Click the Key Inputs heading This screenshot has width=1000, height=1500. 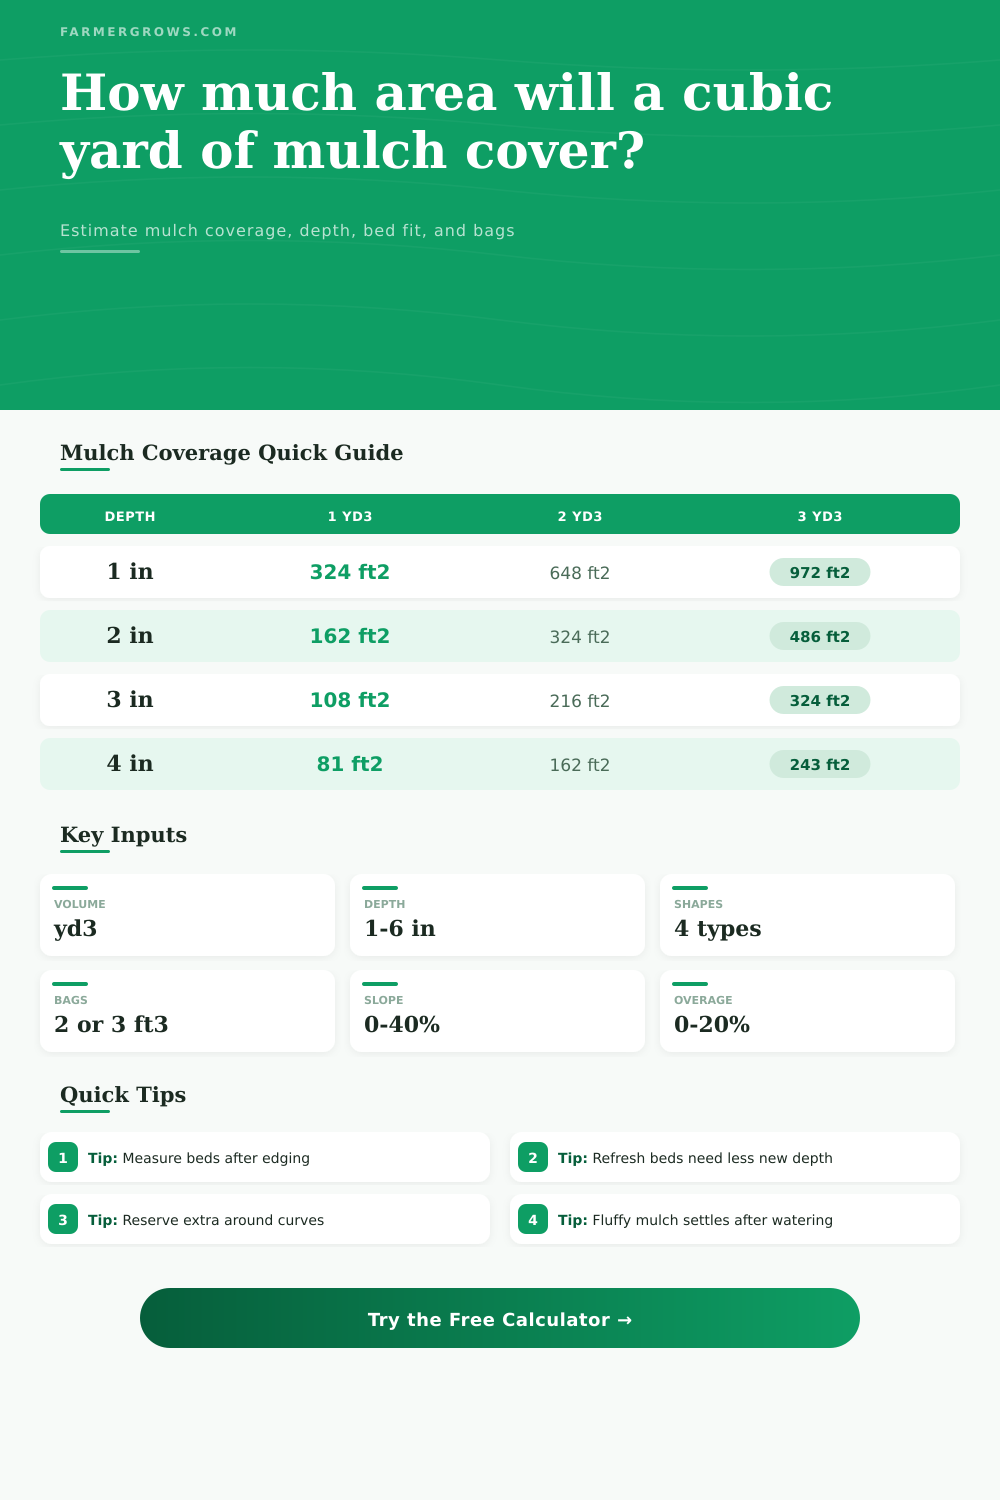coord(123,835)
